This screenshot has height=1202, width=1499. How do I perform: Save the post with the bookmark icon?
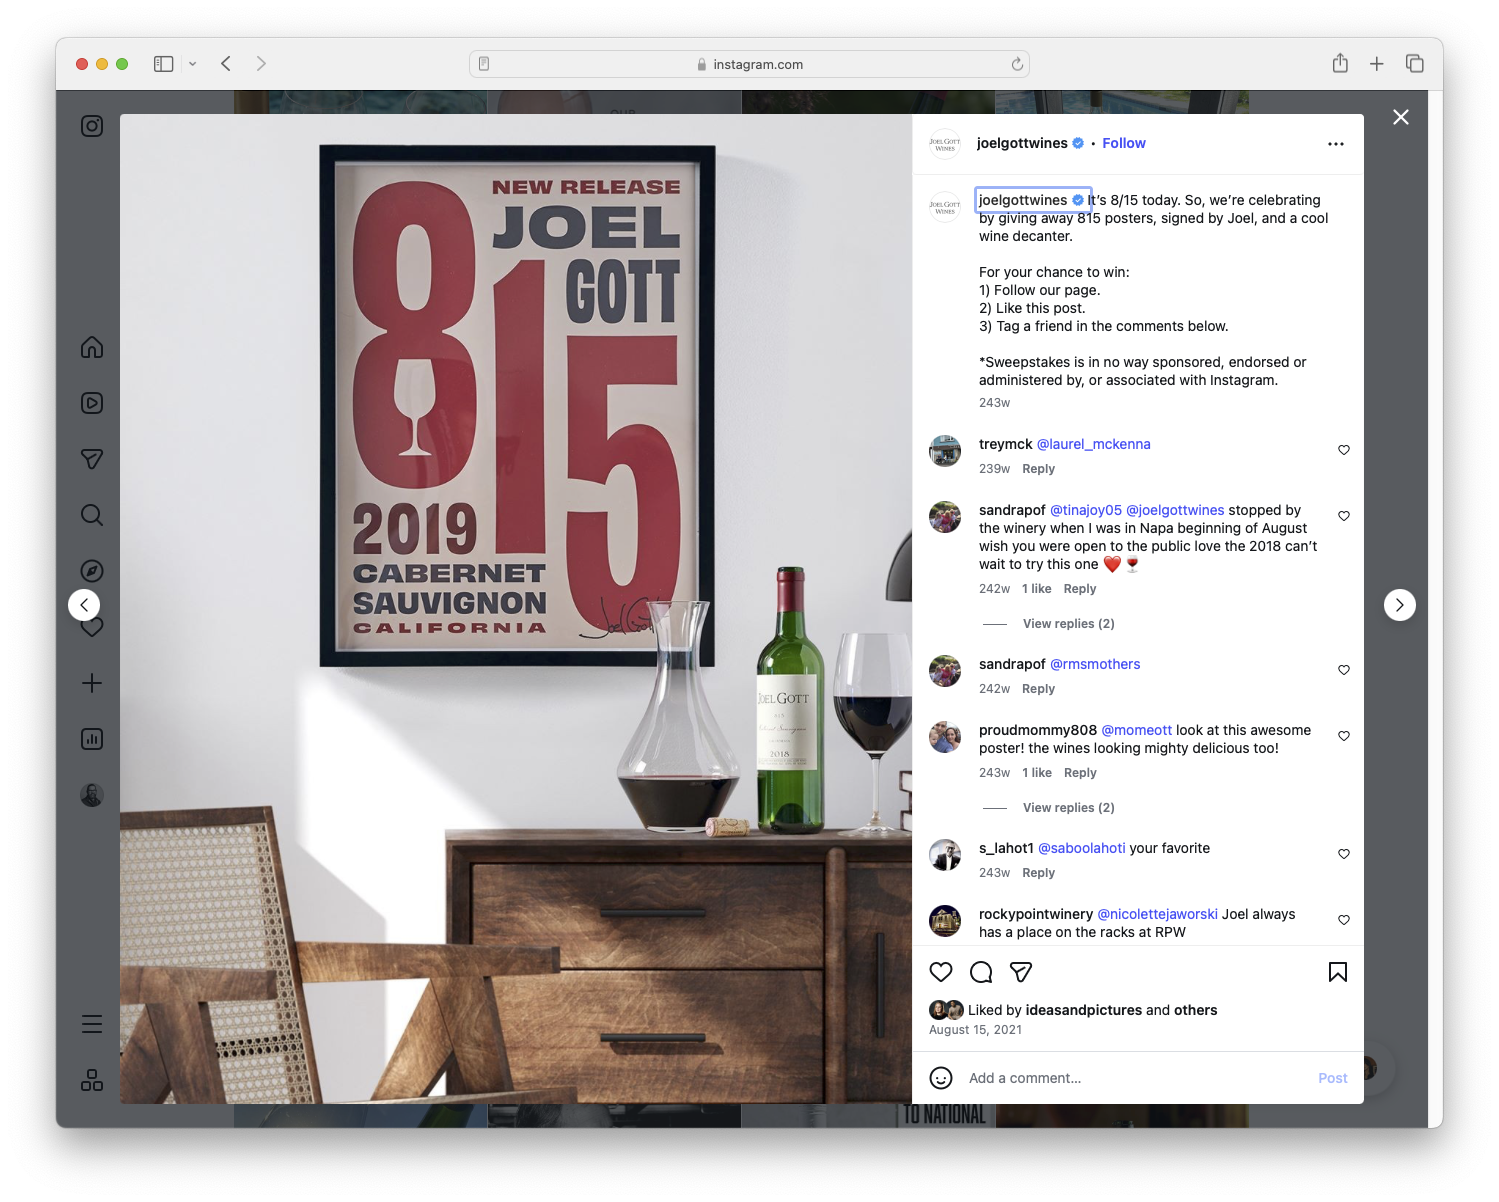pyautogui.click(x=1337, y=971)
